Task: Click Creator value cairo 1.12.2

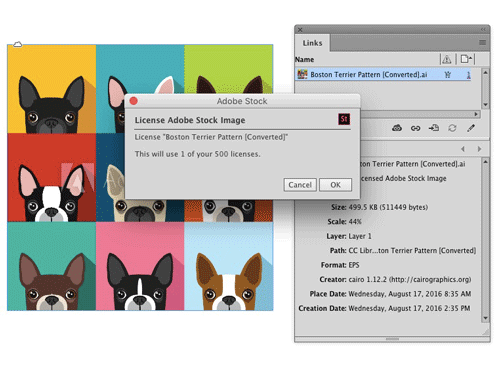Action: [x=410, y=279]
